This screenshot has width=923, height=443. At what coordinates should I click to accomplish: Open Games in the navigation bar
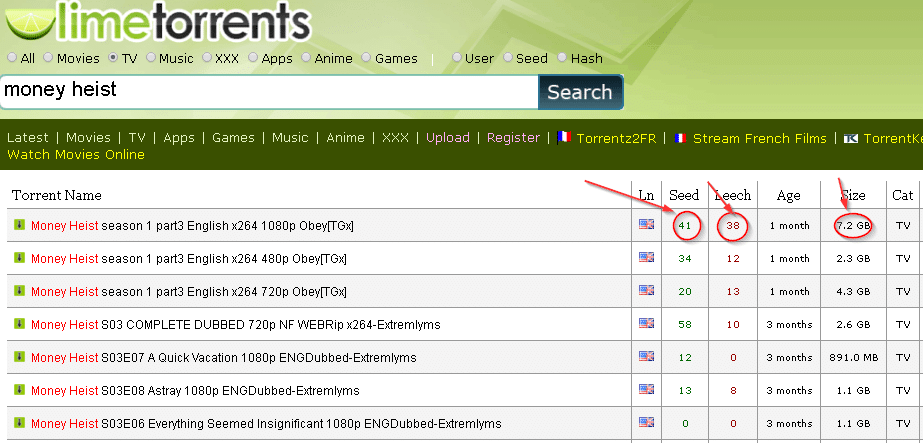(x=233, y=138)
